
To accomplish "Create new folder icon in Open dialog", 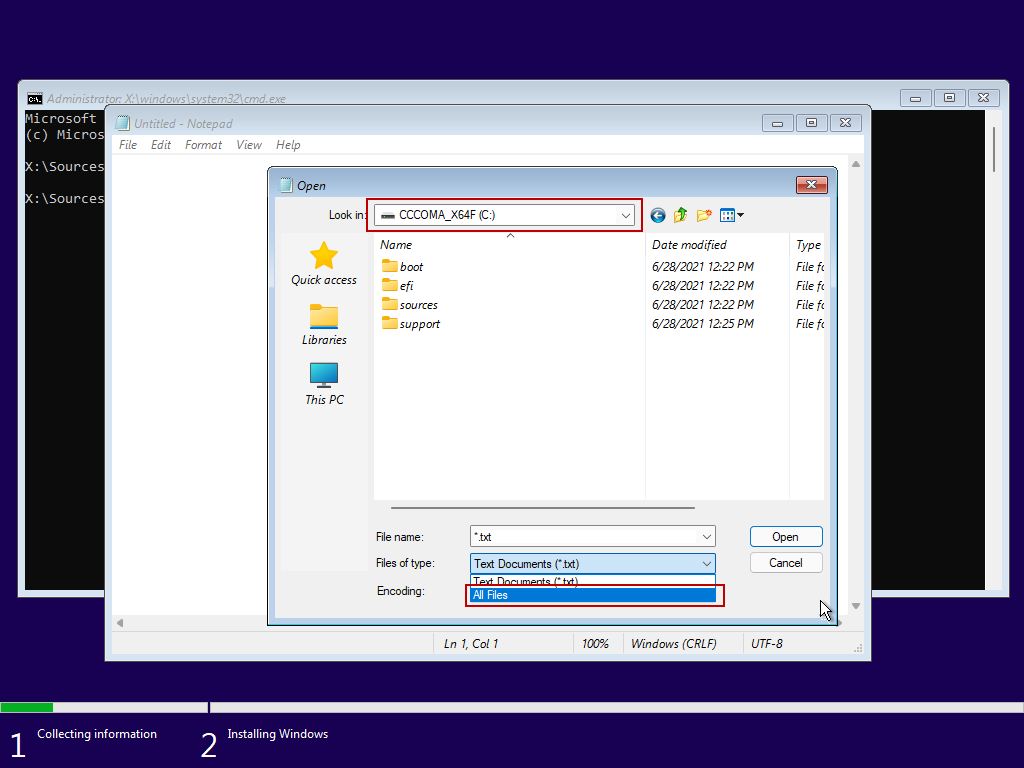I will point(704,215).
